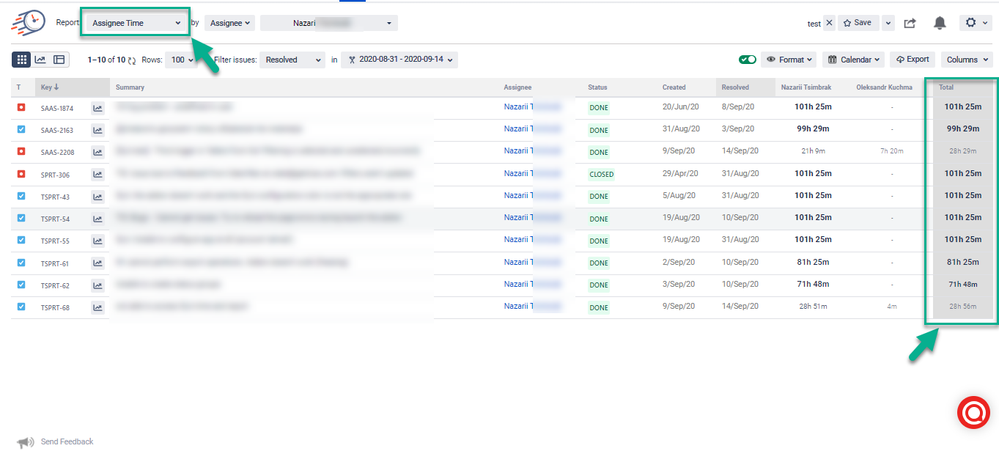Open chart for issue TSPRT-43

point(97,197)
